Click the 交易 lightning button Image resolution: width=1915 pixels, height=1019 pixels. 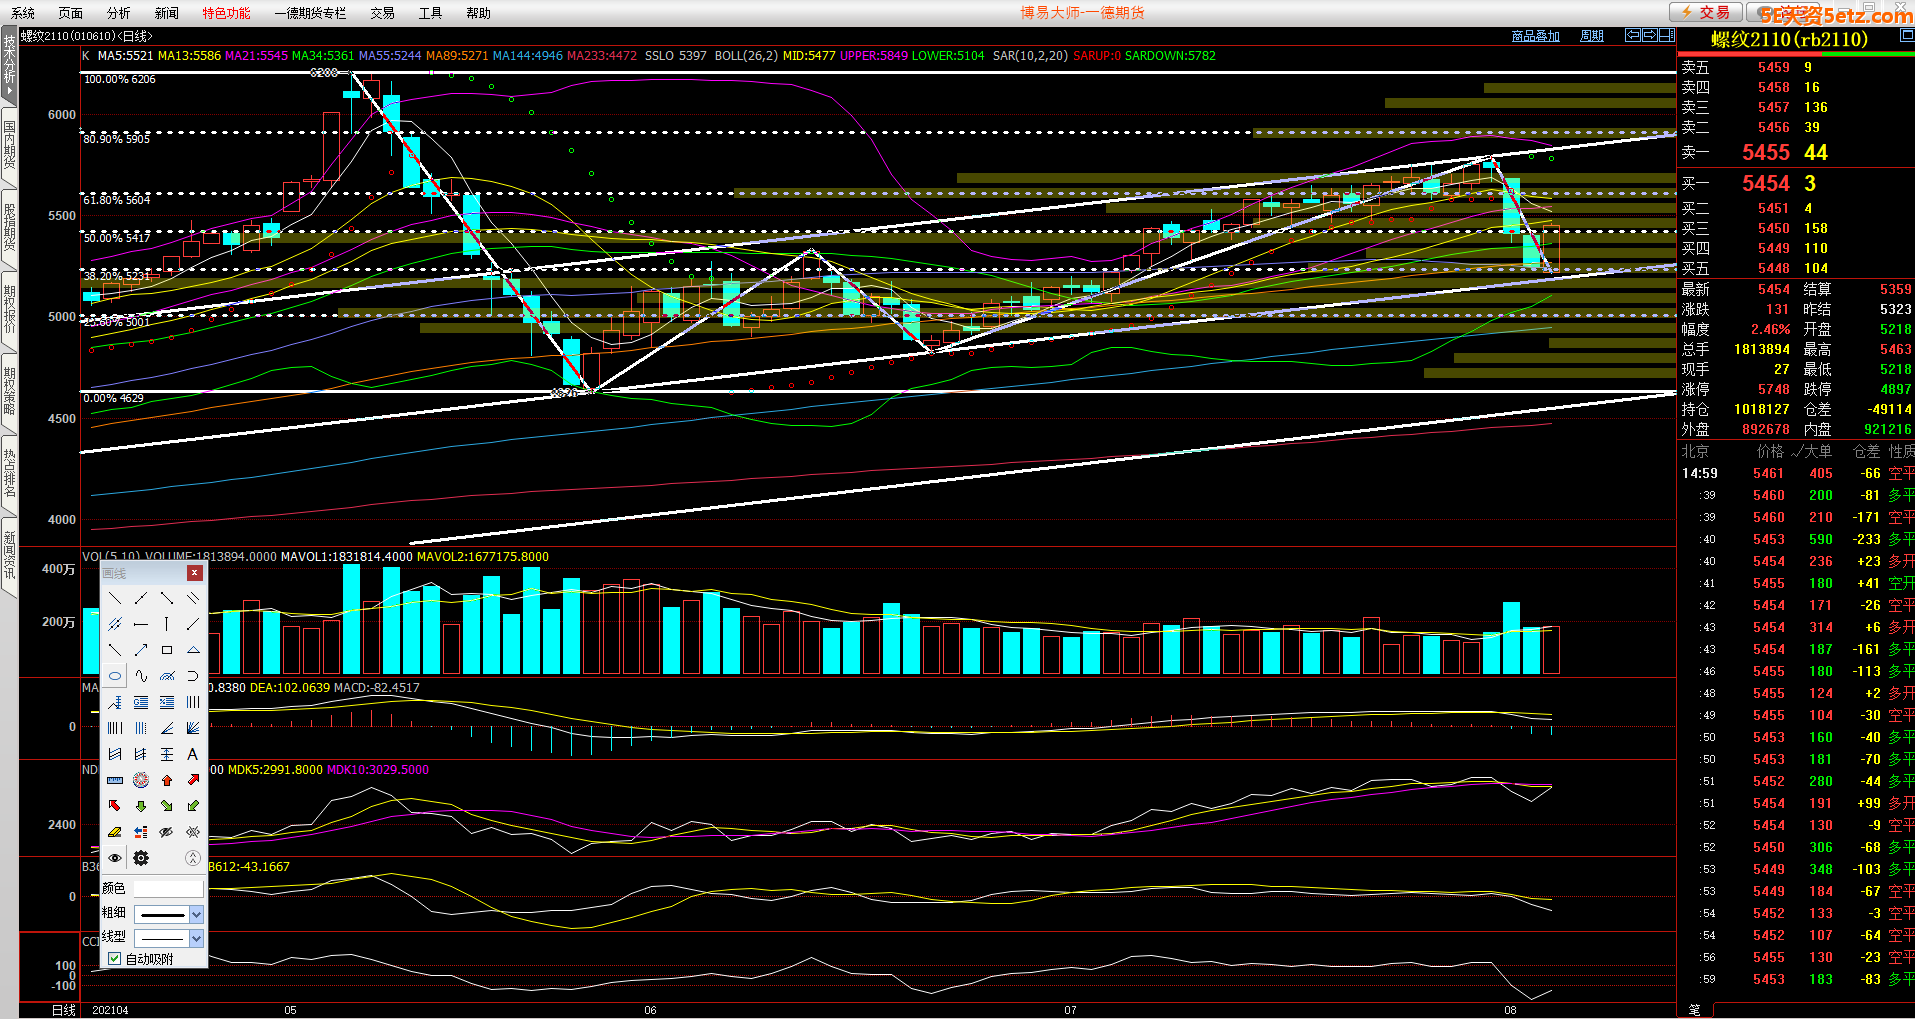(1705, 12)
